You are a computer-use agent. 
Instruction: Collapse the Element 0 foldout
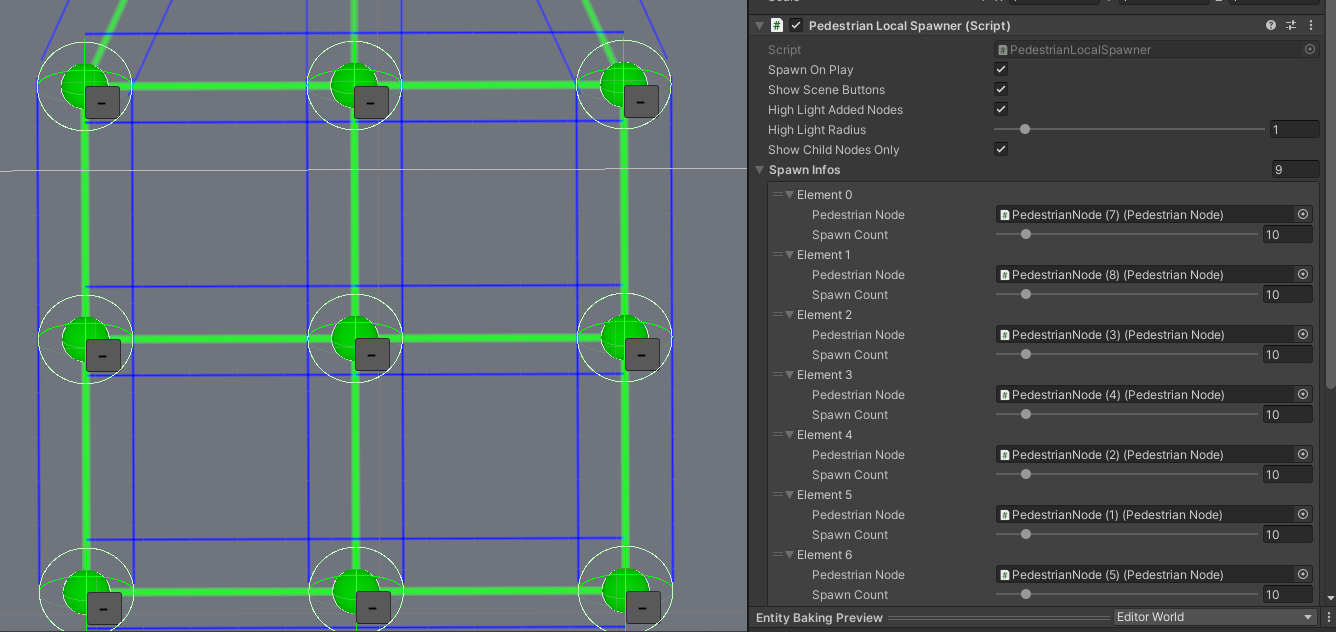pyautogui.click(x=790, y=195)
